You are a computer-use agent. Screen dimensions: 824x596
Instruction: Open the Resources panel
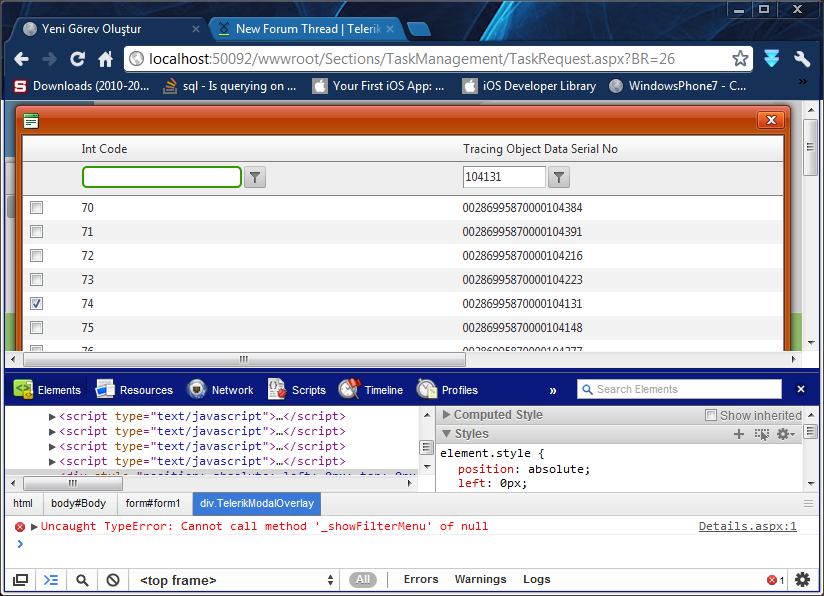pos(134,390)
